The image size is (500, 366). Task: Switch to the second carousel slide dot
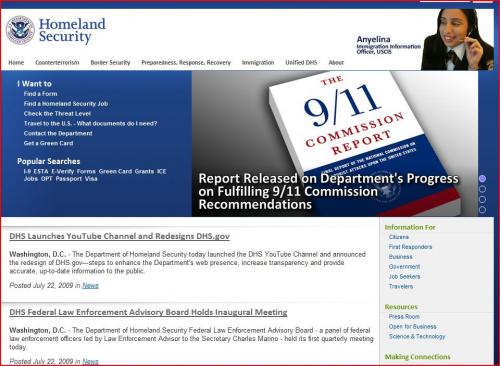pyautogui.click(x=482, y=189)
